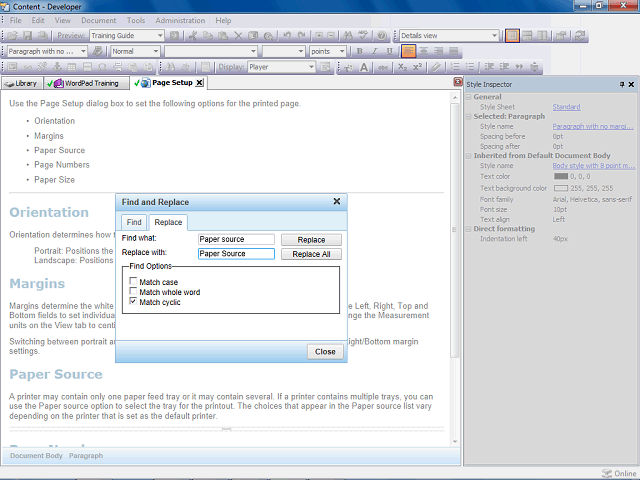Switch to vertical split layout
Image resolution: width=640 pixels, height=480 pixels.
click(x=542, y=36)
